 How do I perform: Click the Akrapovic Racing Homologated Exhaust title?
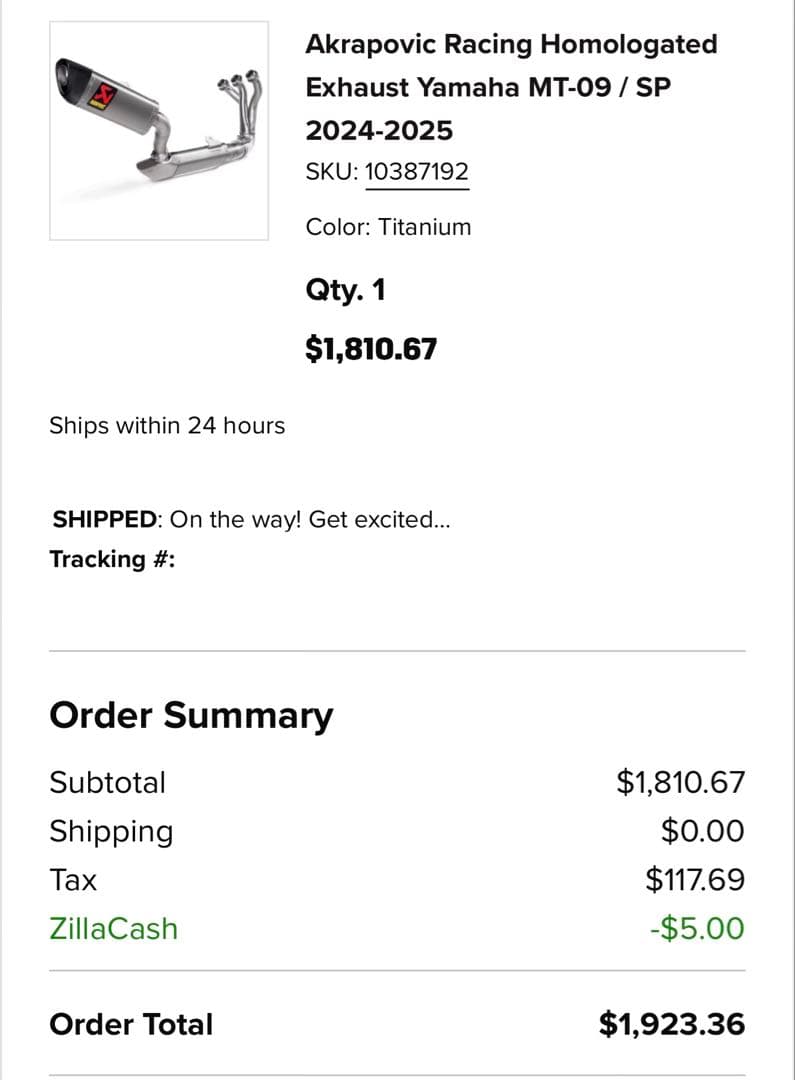pyautogui.click(x=511, y=87)
